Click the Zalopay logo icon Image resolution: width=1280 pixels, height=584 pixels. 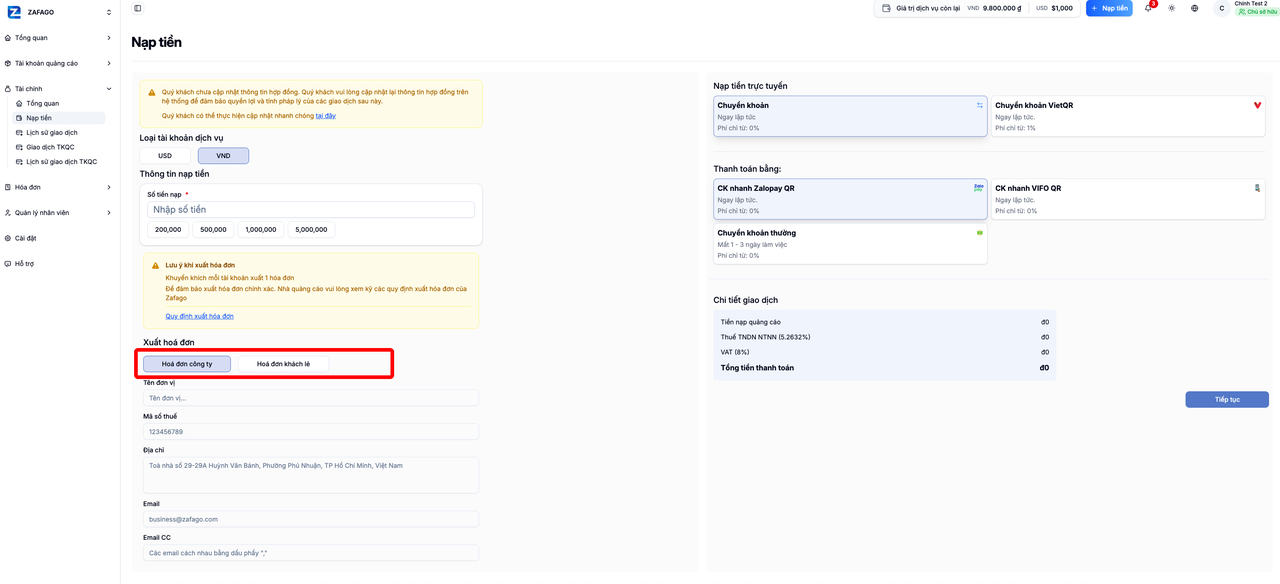[979, 187]
